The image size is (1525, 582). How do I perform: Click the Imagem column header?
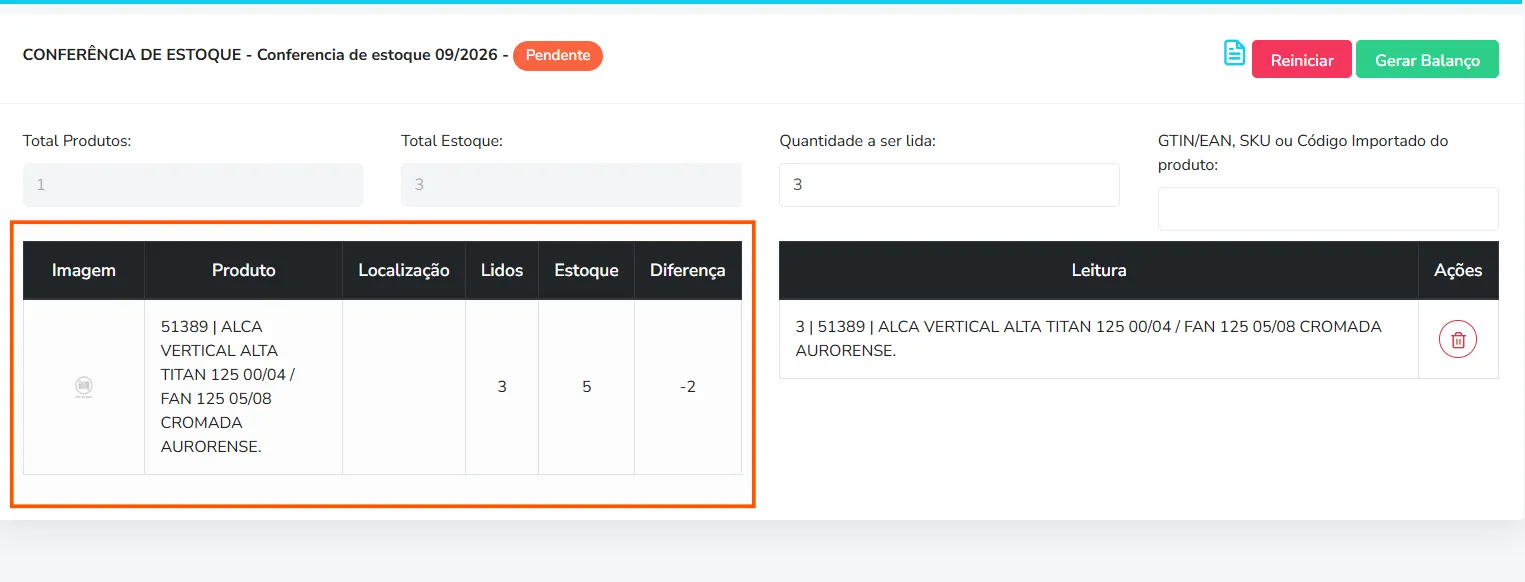point(84,270)
